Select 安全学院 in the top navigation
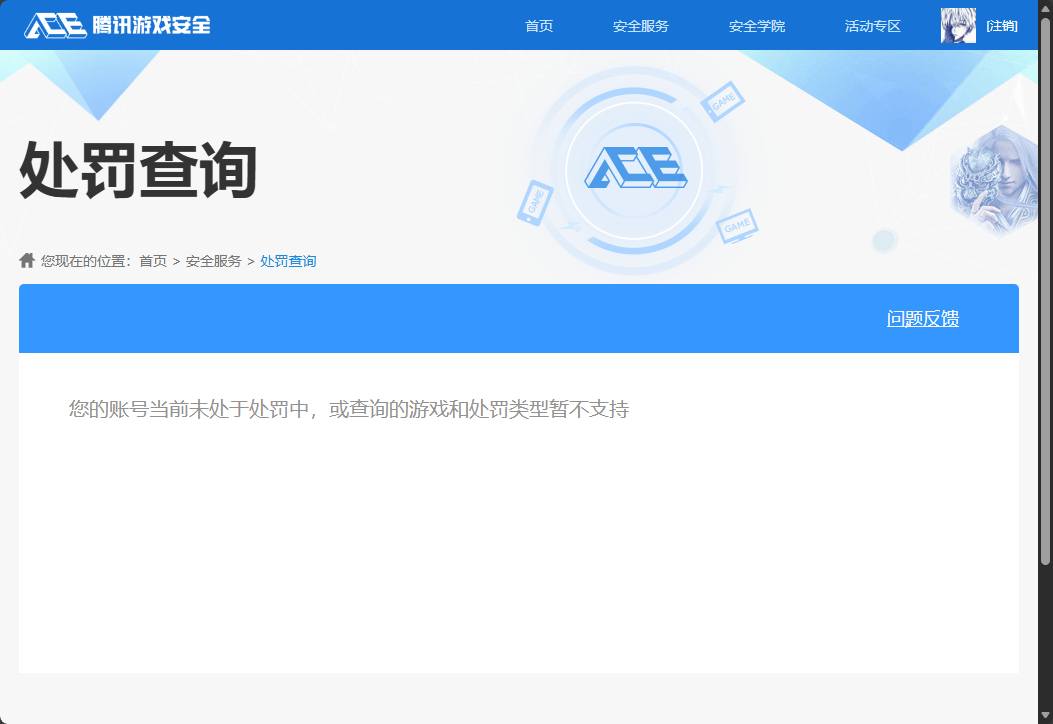This screenshot has width=1053, height=724. (757, 25)
